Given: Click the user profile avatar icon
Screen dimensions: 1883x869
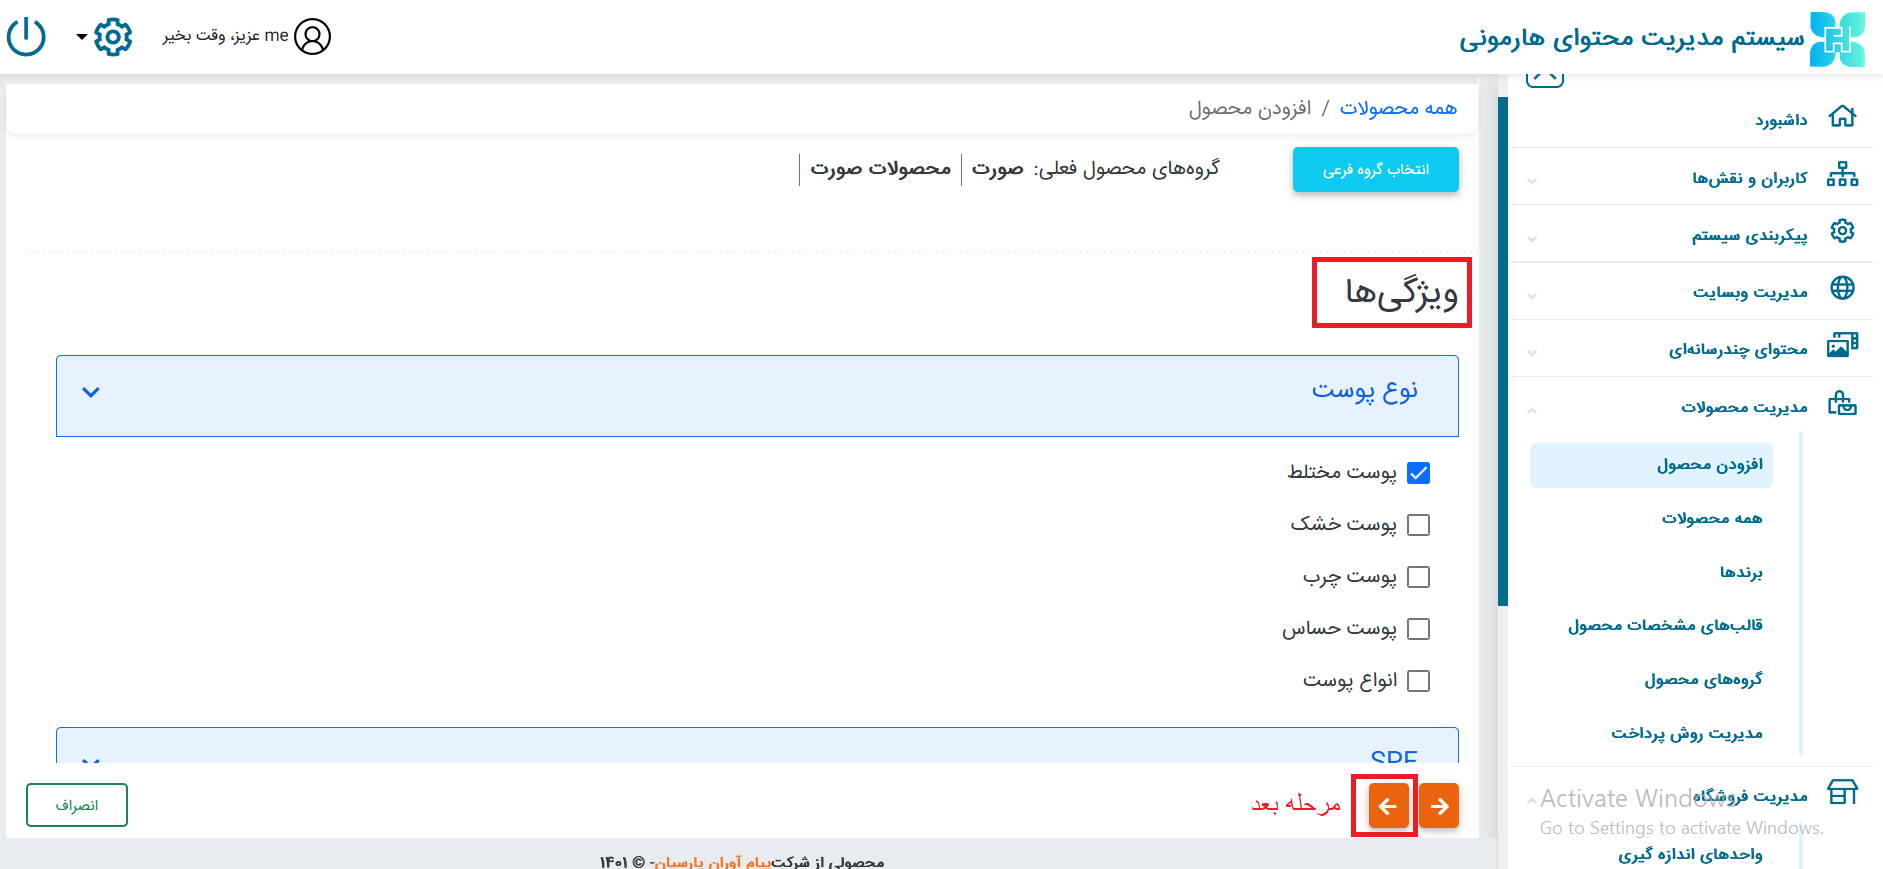Looking at the screenshot, I should tap(312, 37).
